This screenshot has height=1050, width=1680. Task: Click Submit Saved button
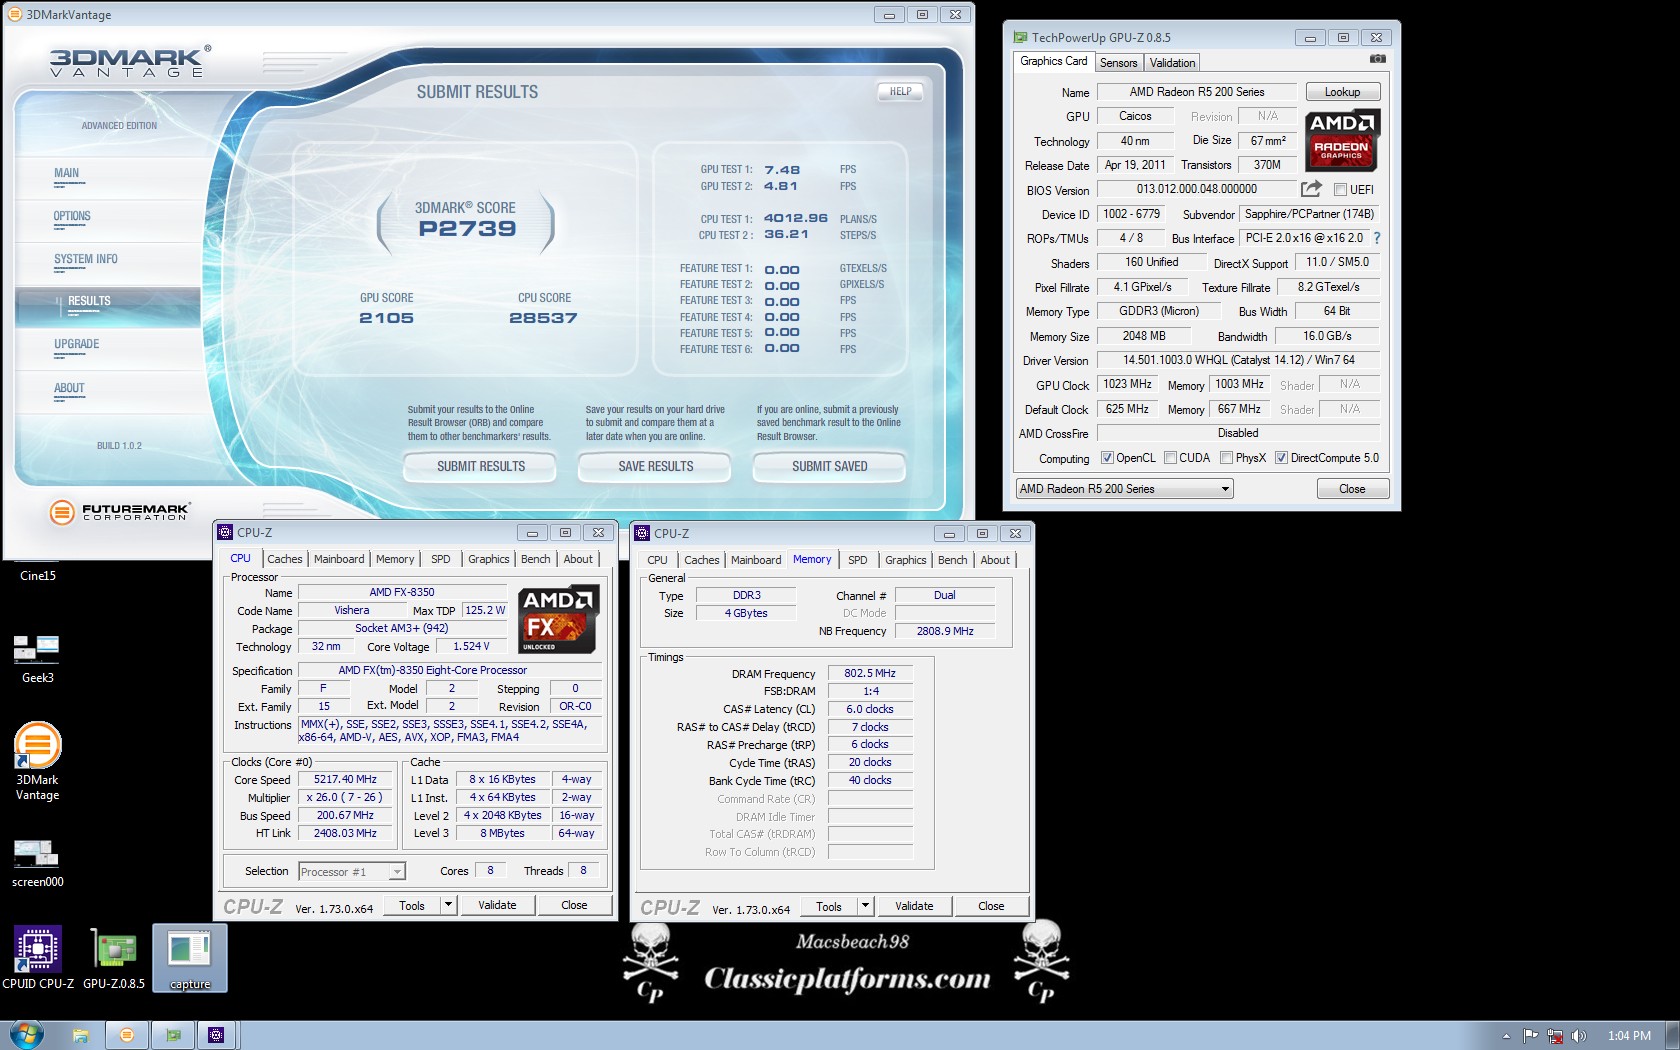click(x=829, y=467)
